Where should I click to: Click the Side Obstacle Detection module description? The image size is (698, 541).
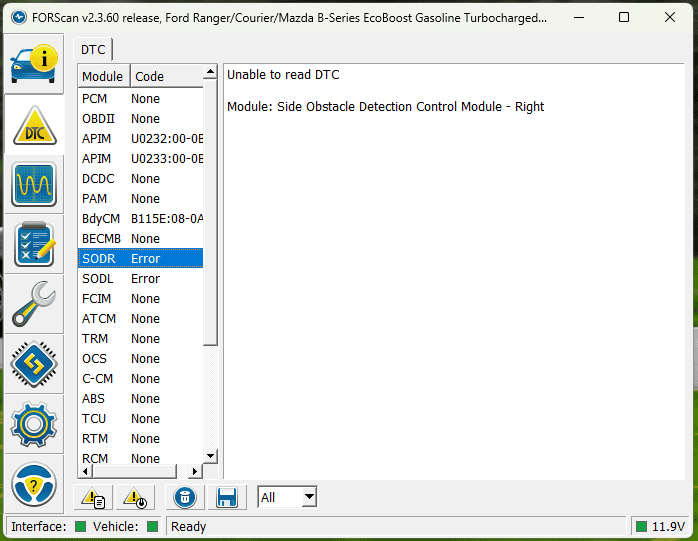386,107
